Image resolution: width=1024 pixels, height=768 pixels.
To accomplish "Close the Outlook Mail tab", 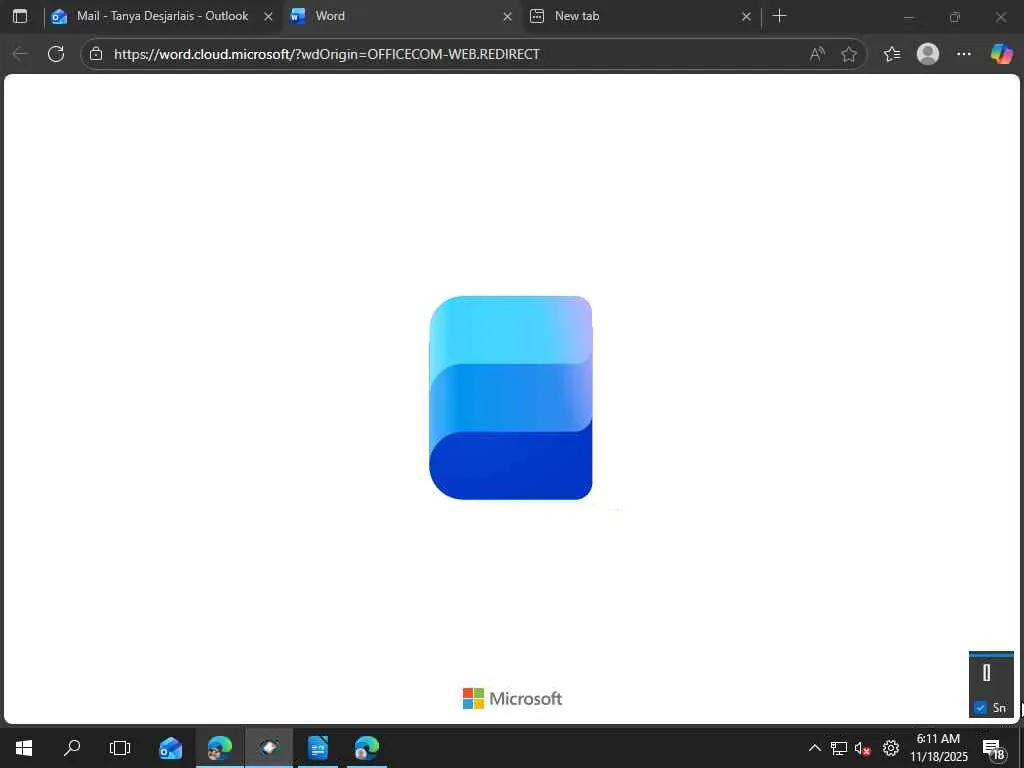I will click(x=268, y=16).
